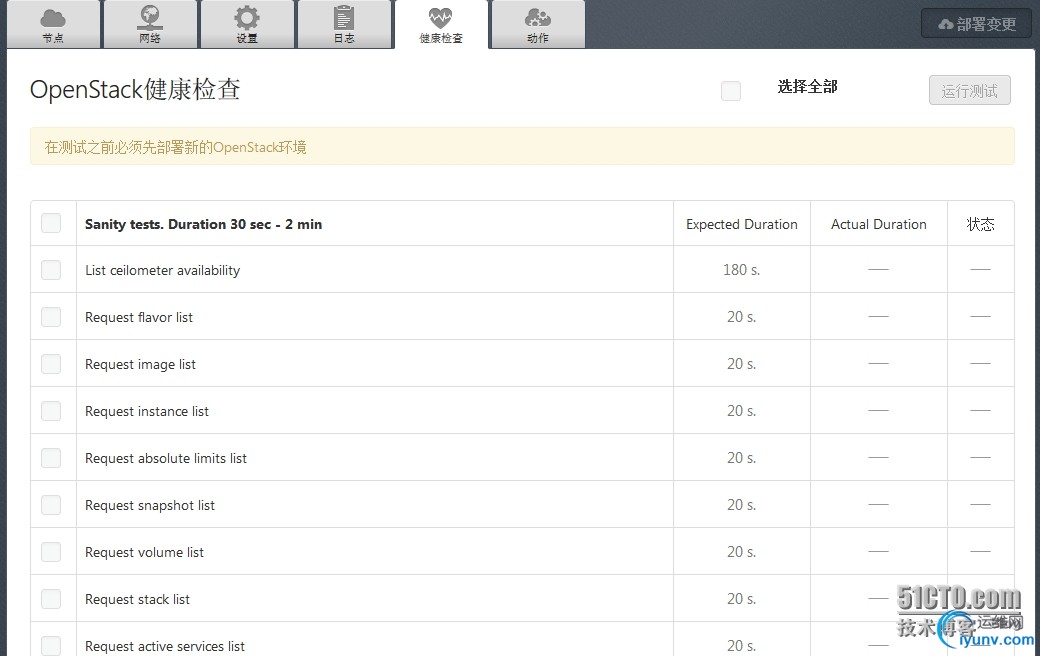Click the Sanity tests duration header text
The height and width of the screenshot is (656, 1040).
point(204,224)
